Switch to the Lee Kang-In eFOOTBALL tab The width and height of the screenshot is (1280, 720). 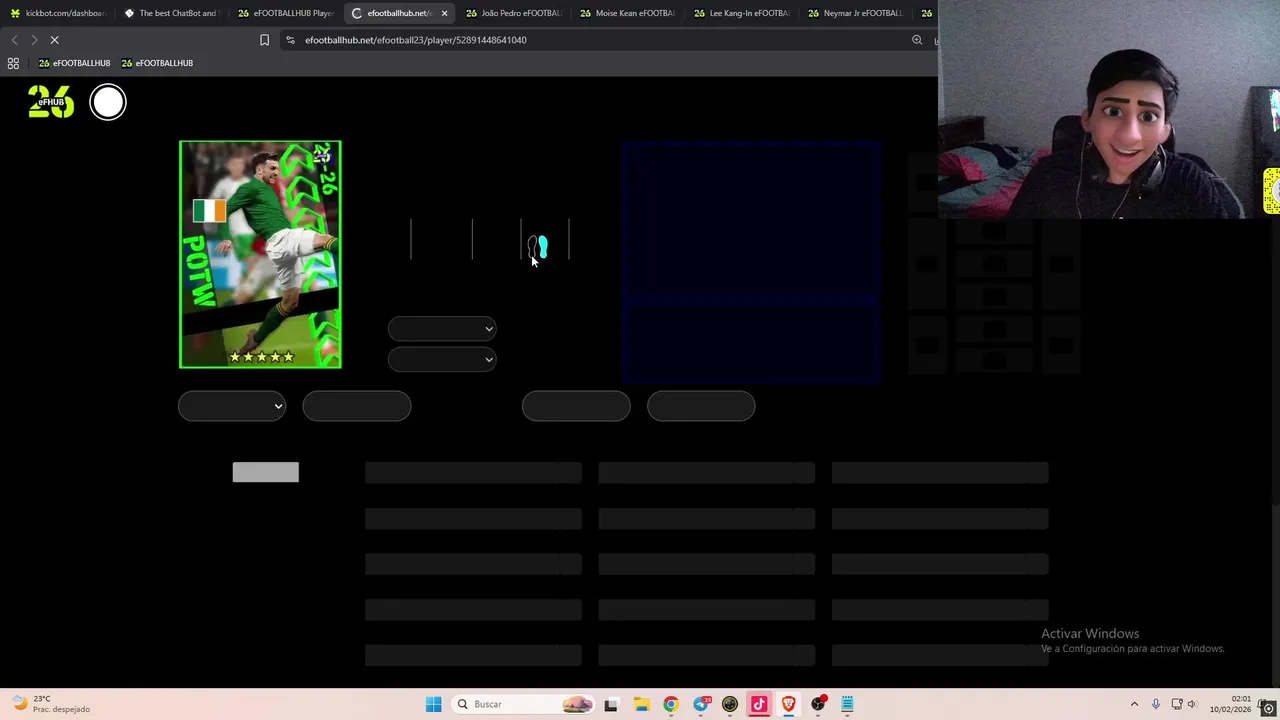(742, 13)
